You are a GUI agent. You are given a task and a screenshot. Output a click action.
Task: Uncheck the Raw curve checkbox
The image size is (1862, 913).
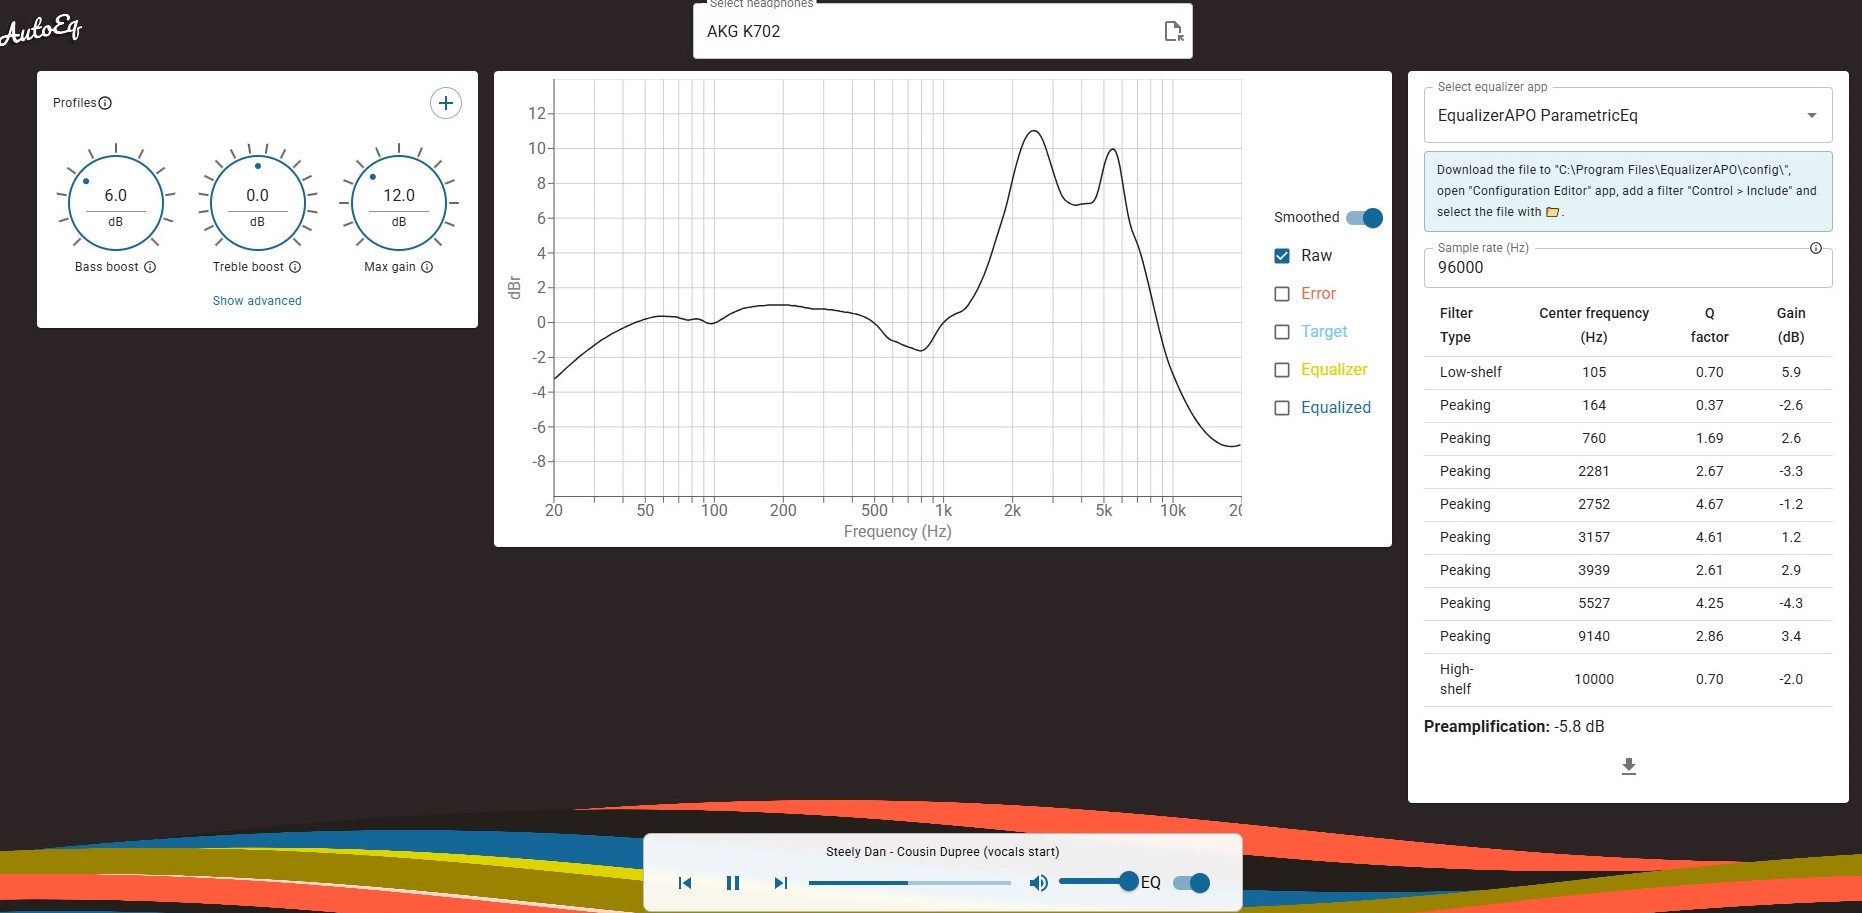[1282, 256]
